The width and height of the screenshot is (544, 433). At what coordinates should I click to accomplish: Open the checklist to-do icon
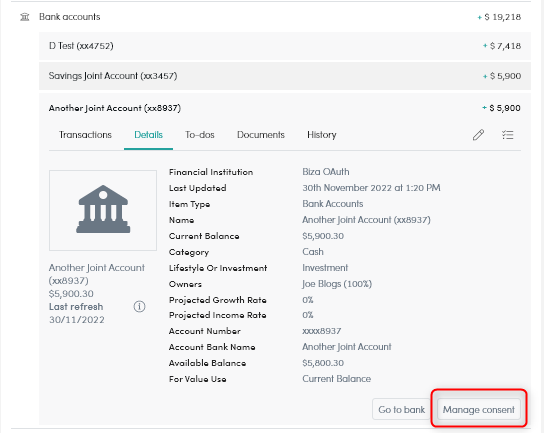[x=508, y=135]
